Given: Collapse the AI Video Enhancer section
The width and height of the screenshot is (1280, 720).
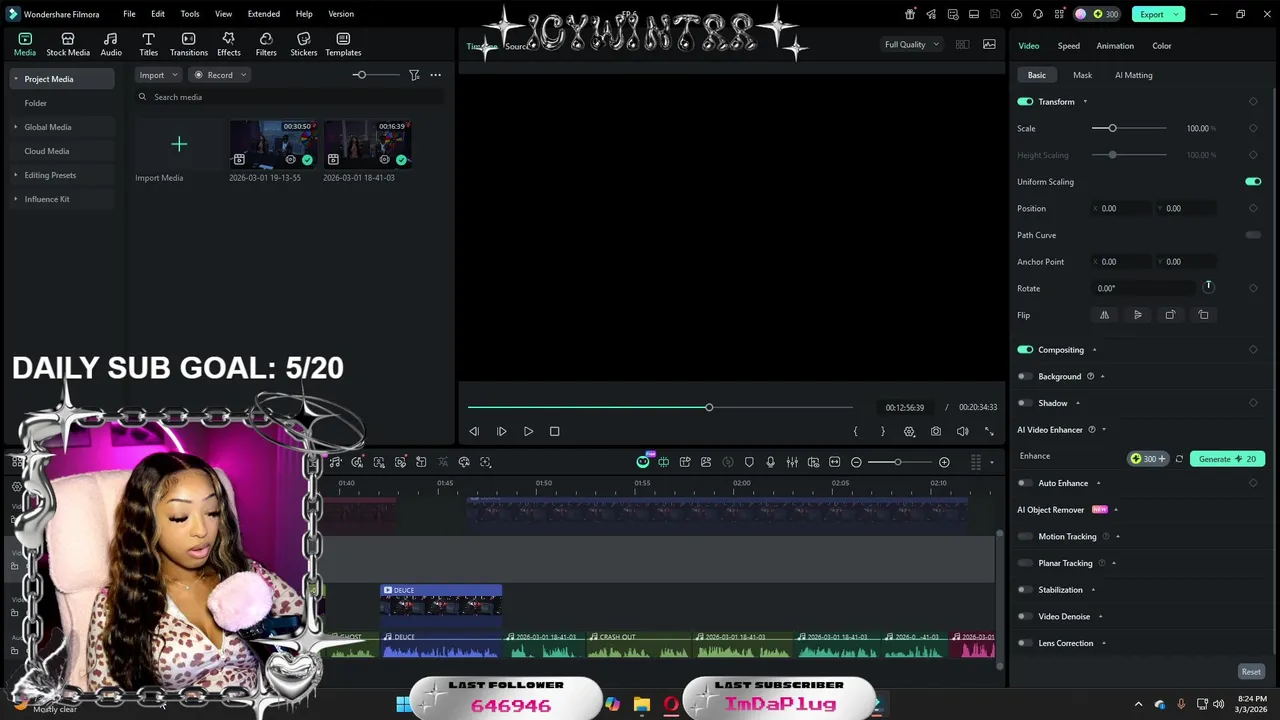Looking at the screenshot, I should (x=1103, y=430).
